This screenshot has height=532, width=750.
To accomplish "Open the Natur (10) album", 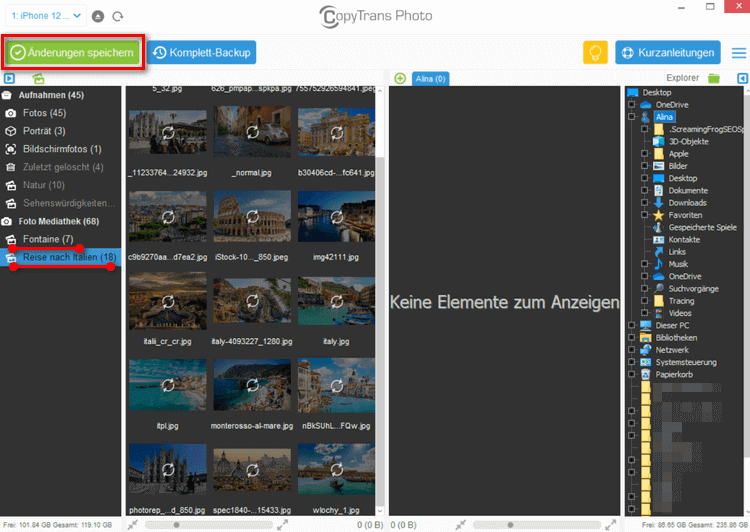I will click(44, 185).
